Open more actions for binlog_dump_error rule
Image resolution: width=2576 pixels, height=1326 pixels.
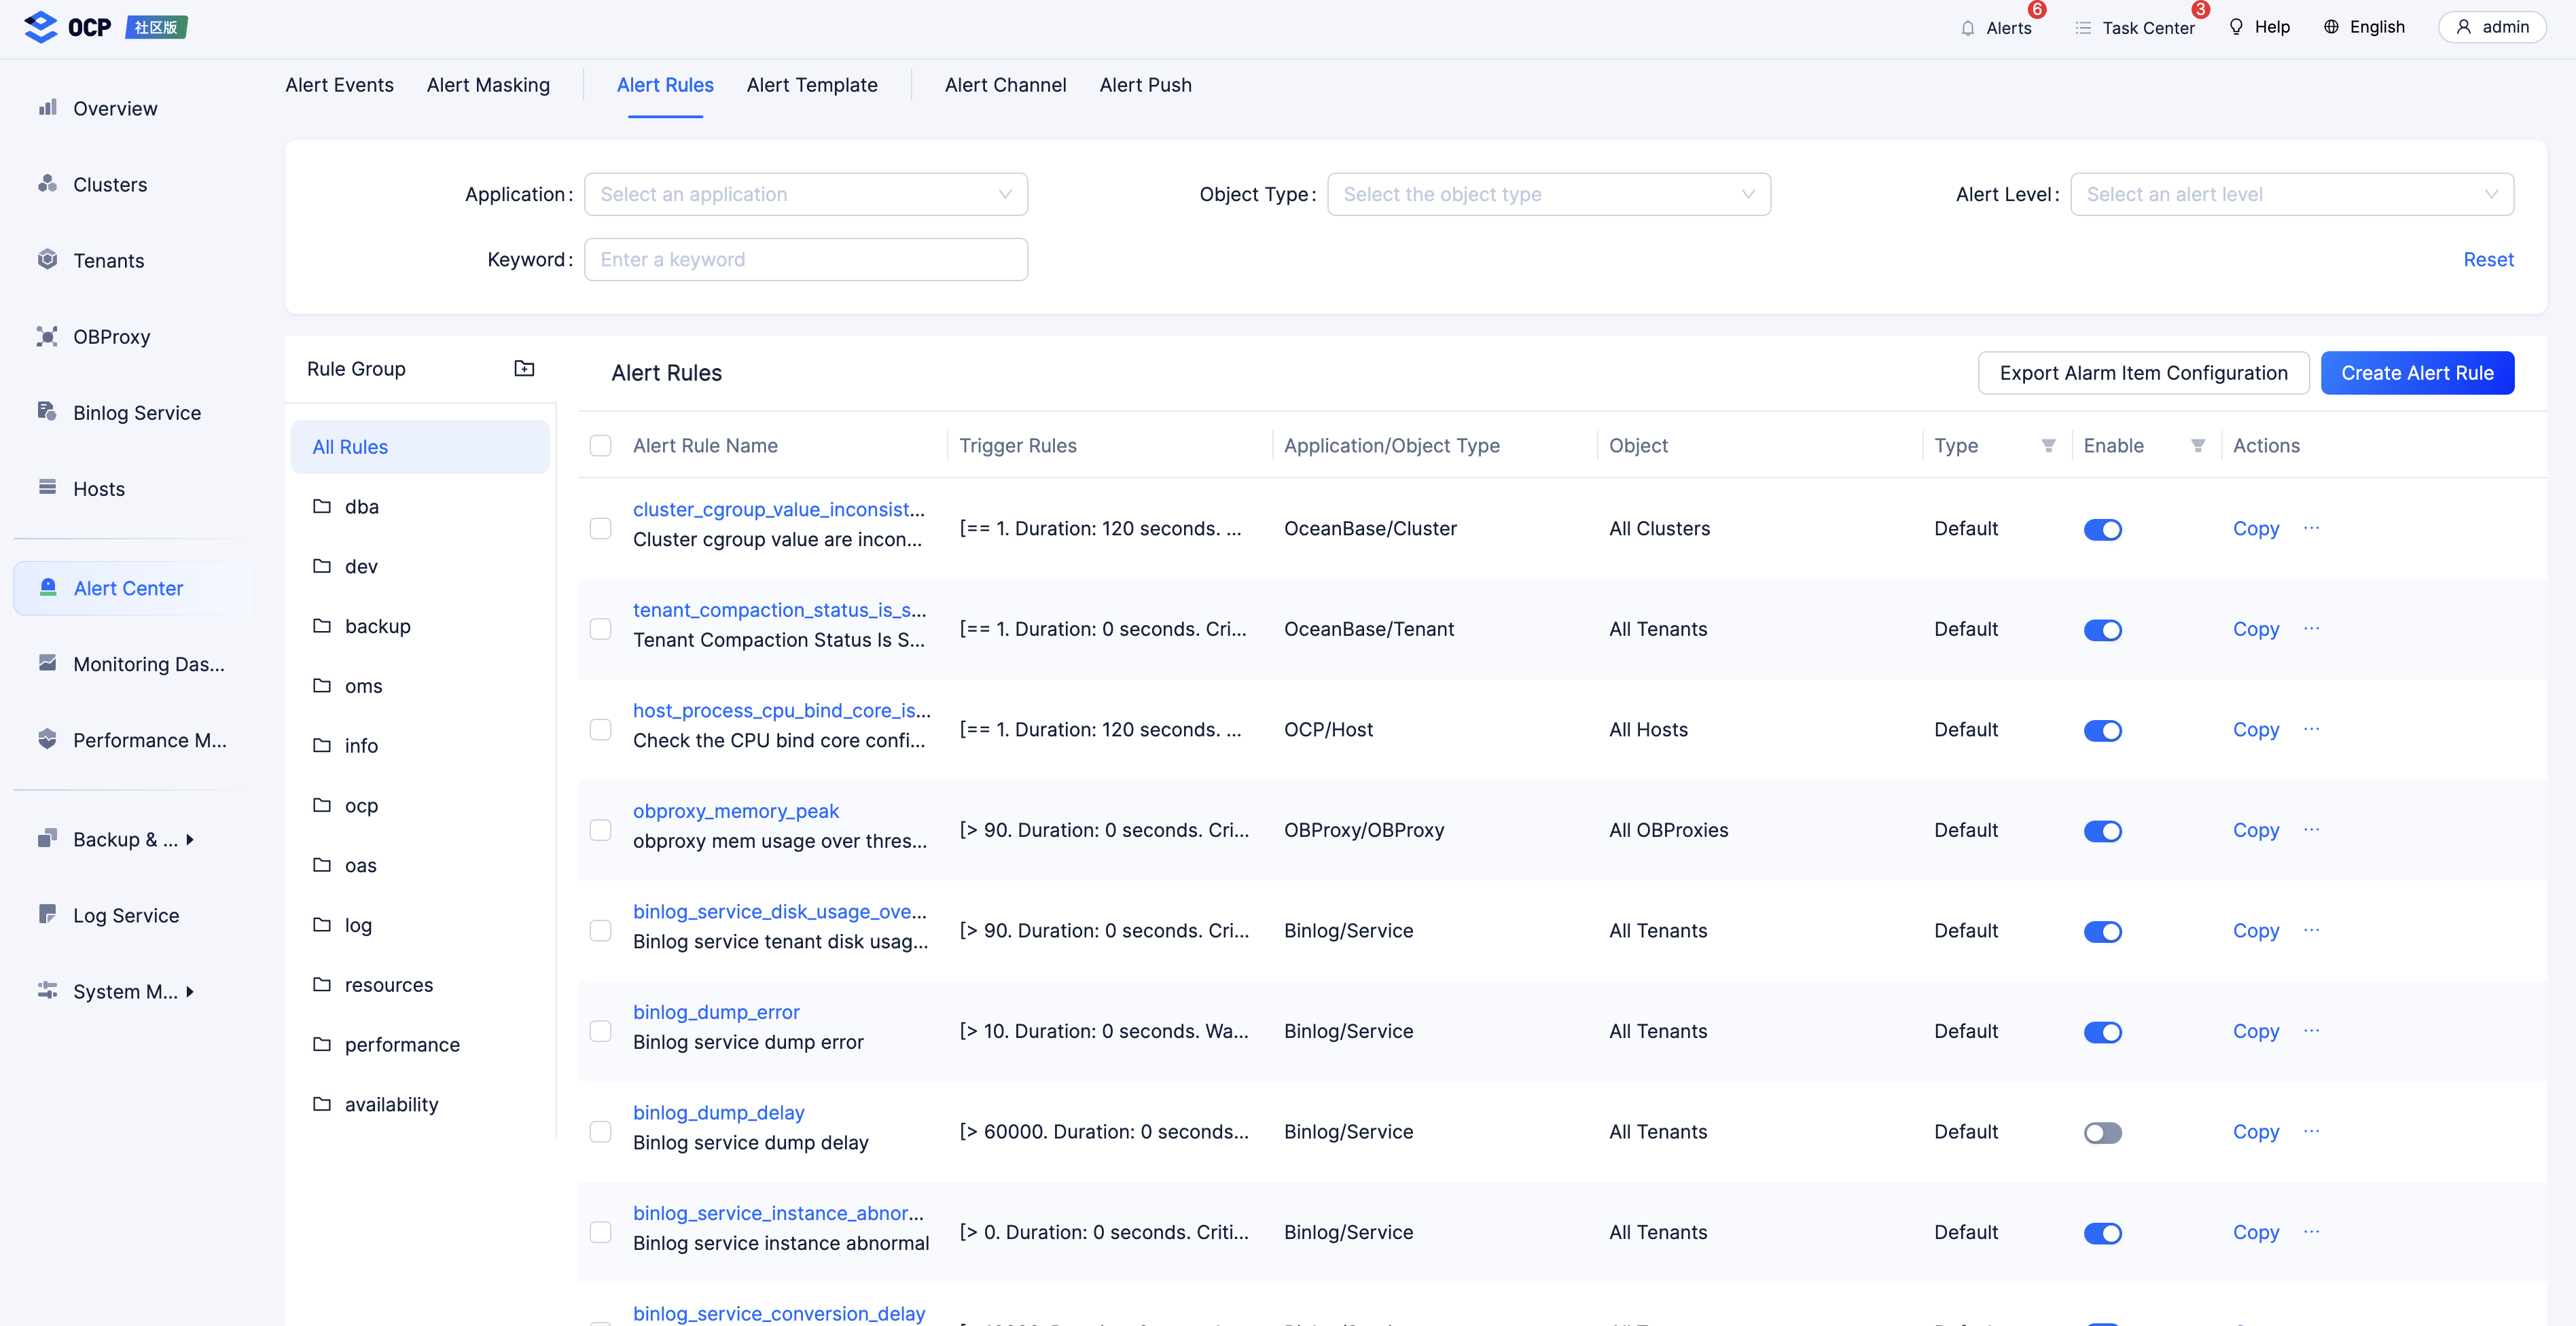(2311, 1030)
